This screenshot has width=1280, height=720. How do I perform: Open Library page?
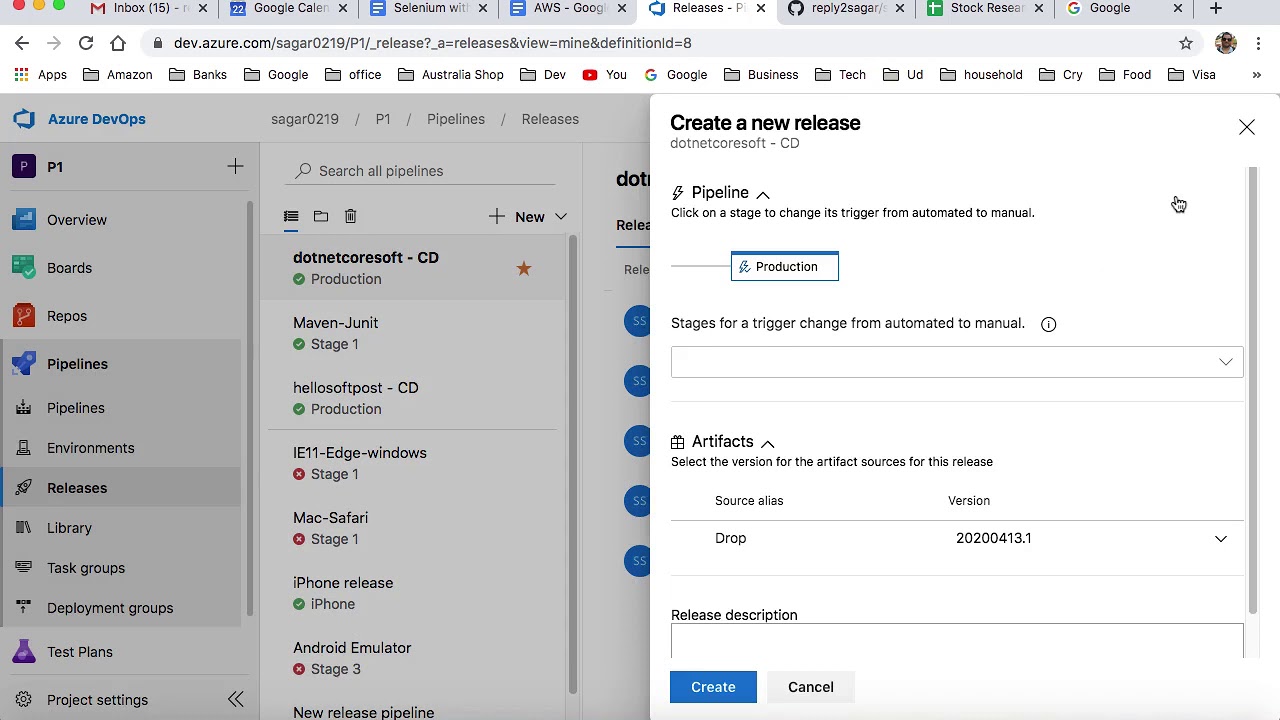tap(69, 528)
